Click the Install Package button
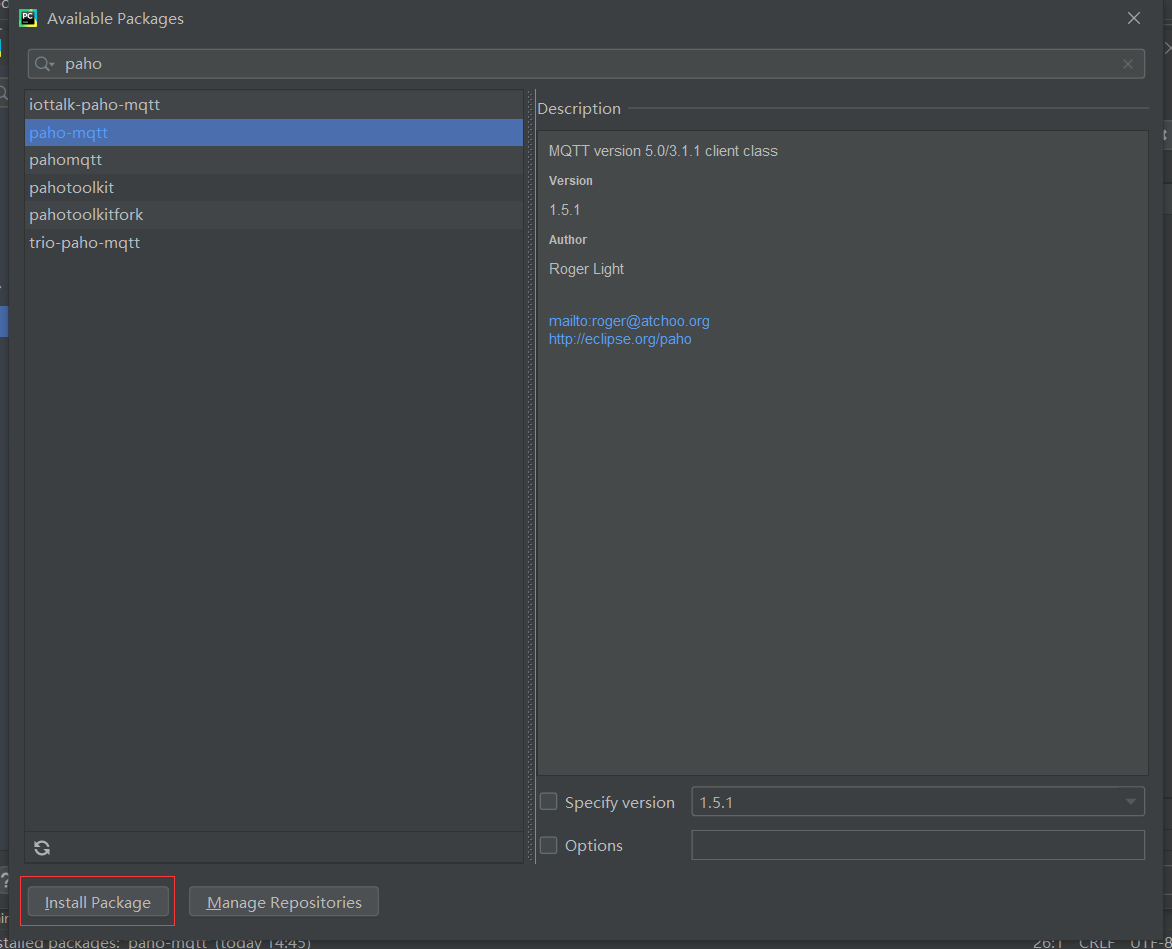 pyautogui.click(x=98, y=902)
